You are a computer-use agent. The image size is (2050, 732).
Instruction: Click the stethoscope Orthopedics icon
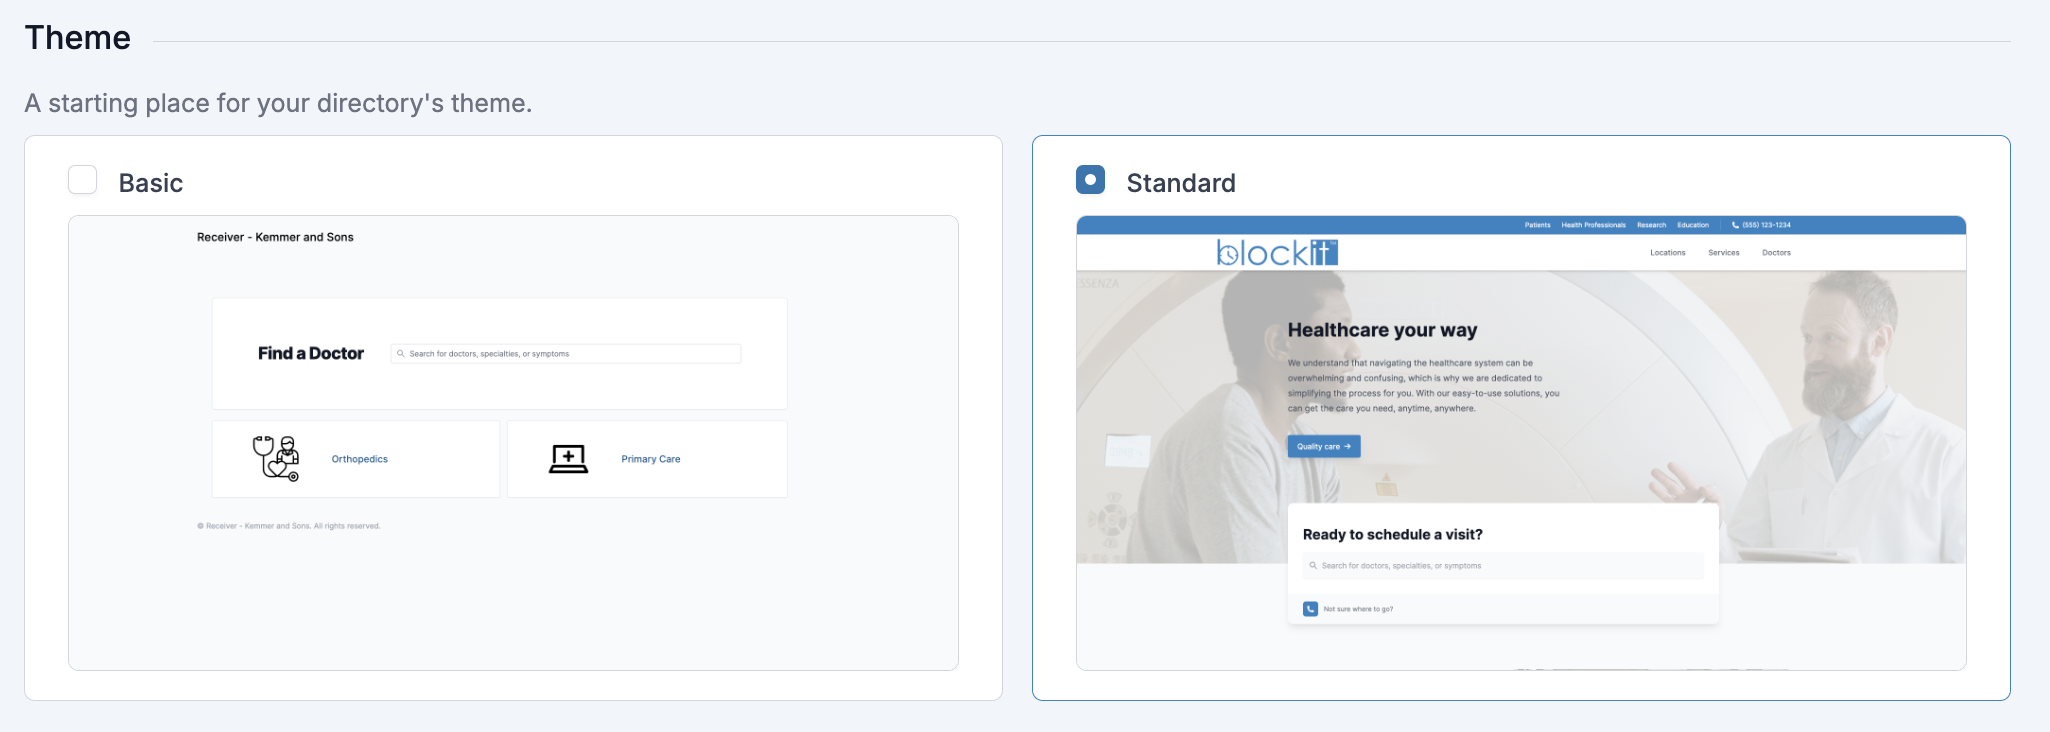pos(275,459)
